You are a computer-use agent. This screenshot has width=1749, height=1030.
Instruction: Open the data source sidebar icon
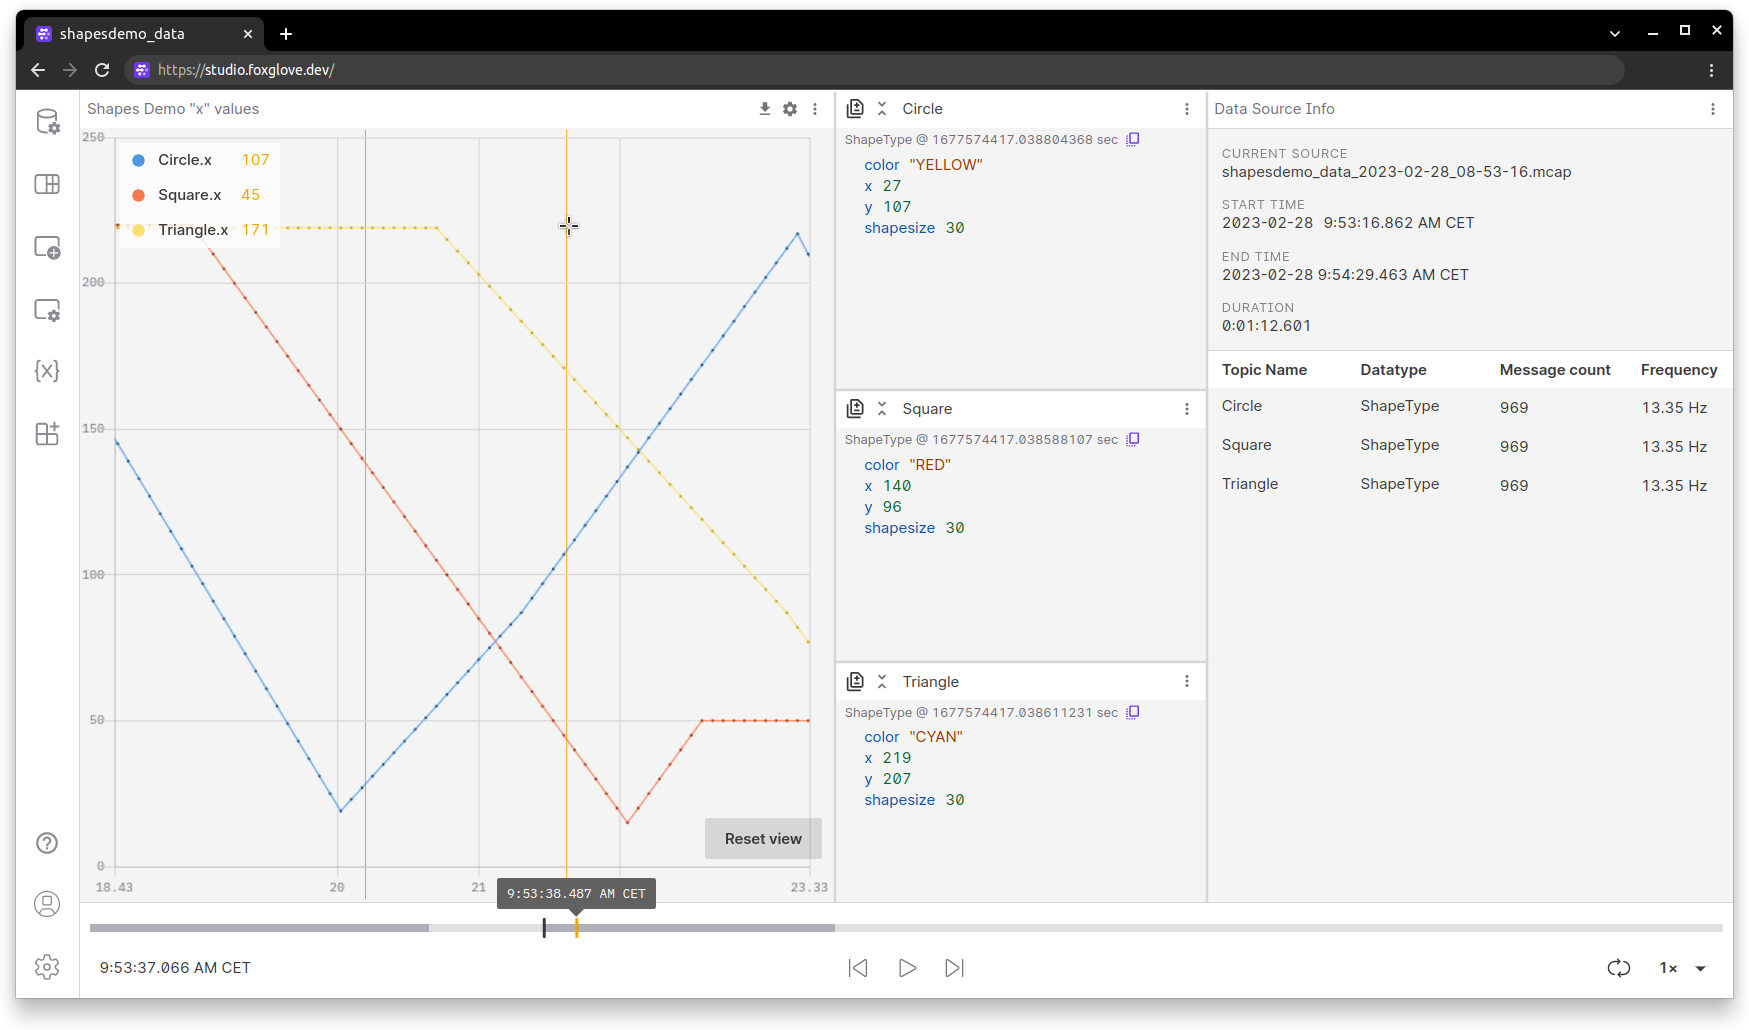pyautogui.click(x=47, y=122)
